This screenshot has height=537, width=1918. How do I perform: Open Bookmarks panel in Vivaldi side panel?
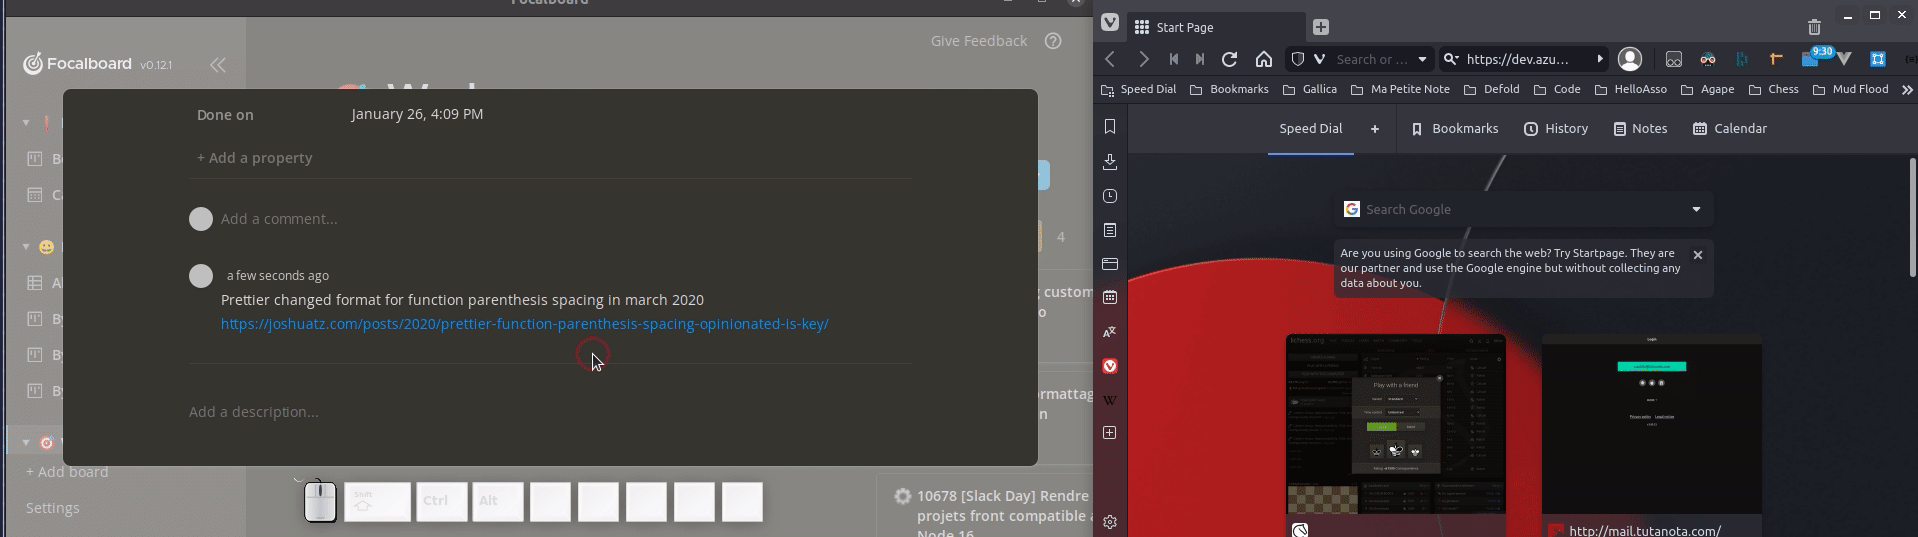pos(1110,127)
